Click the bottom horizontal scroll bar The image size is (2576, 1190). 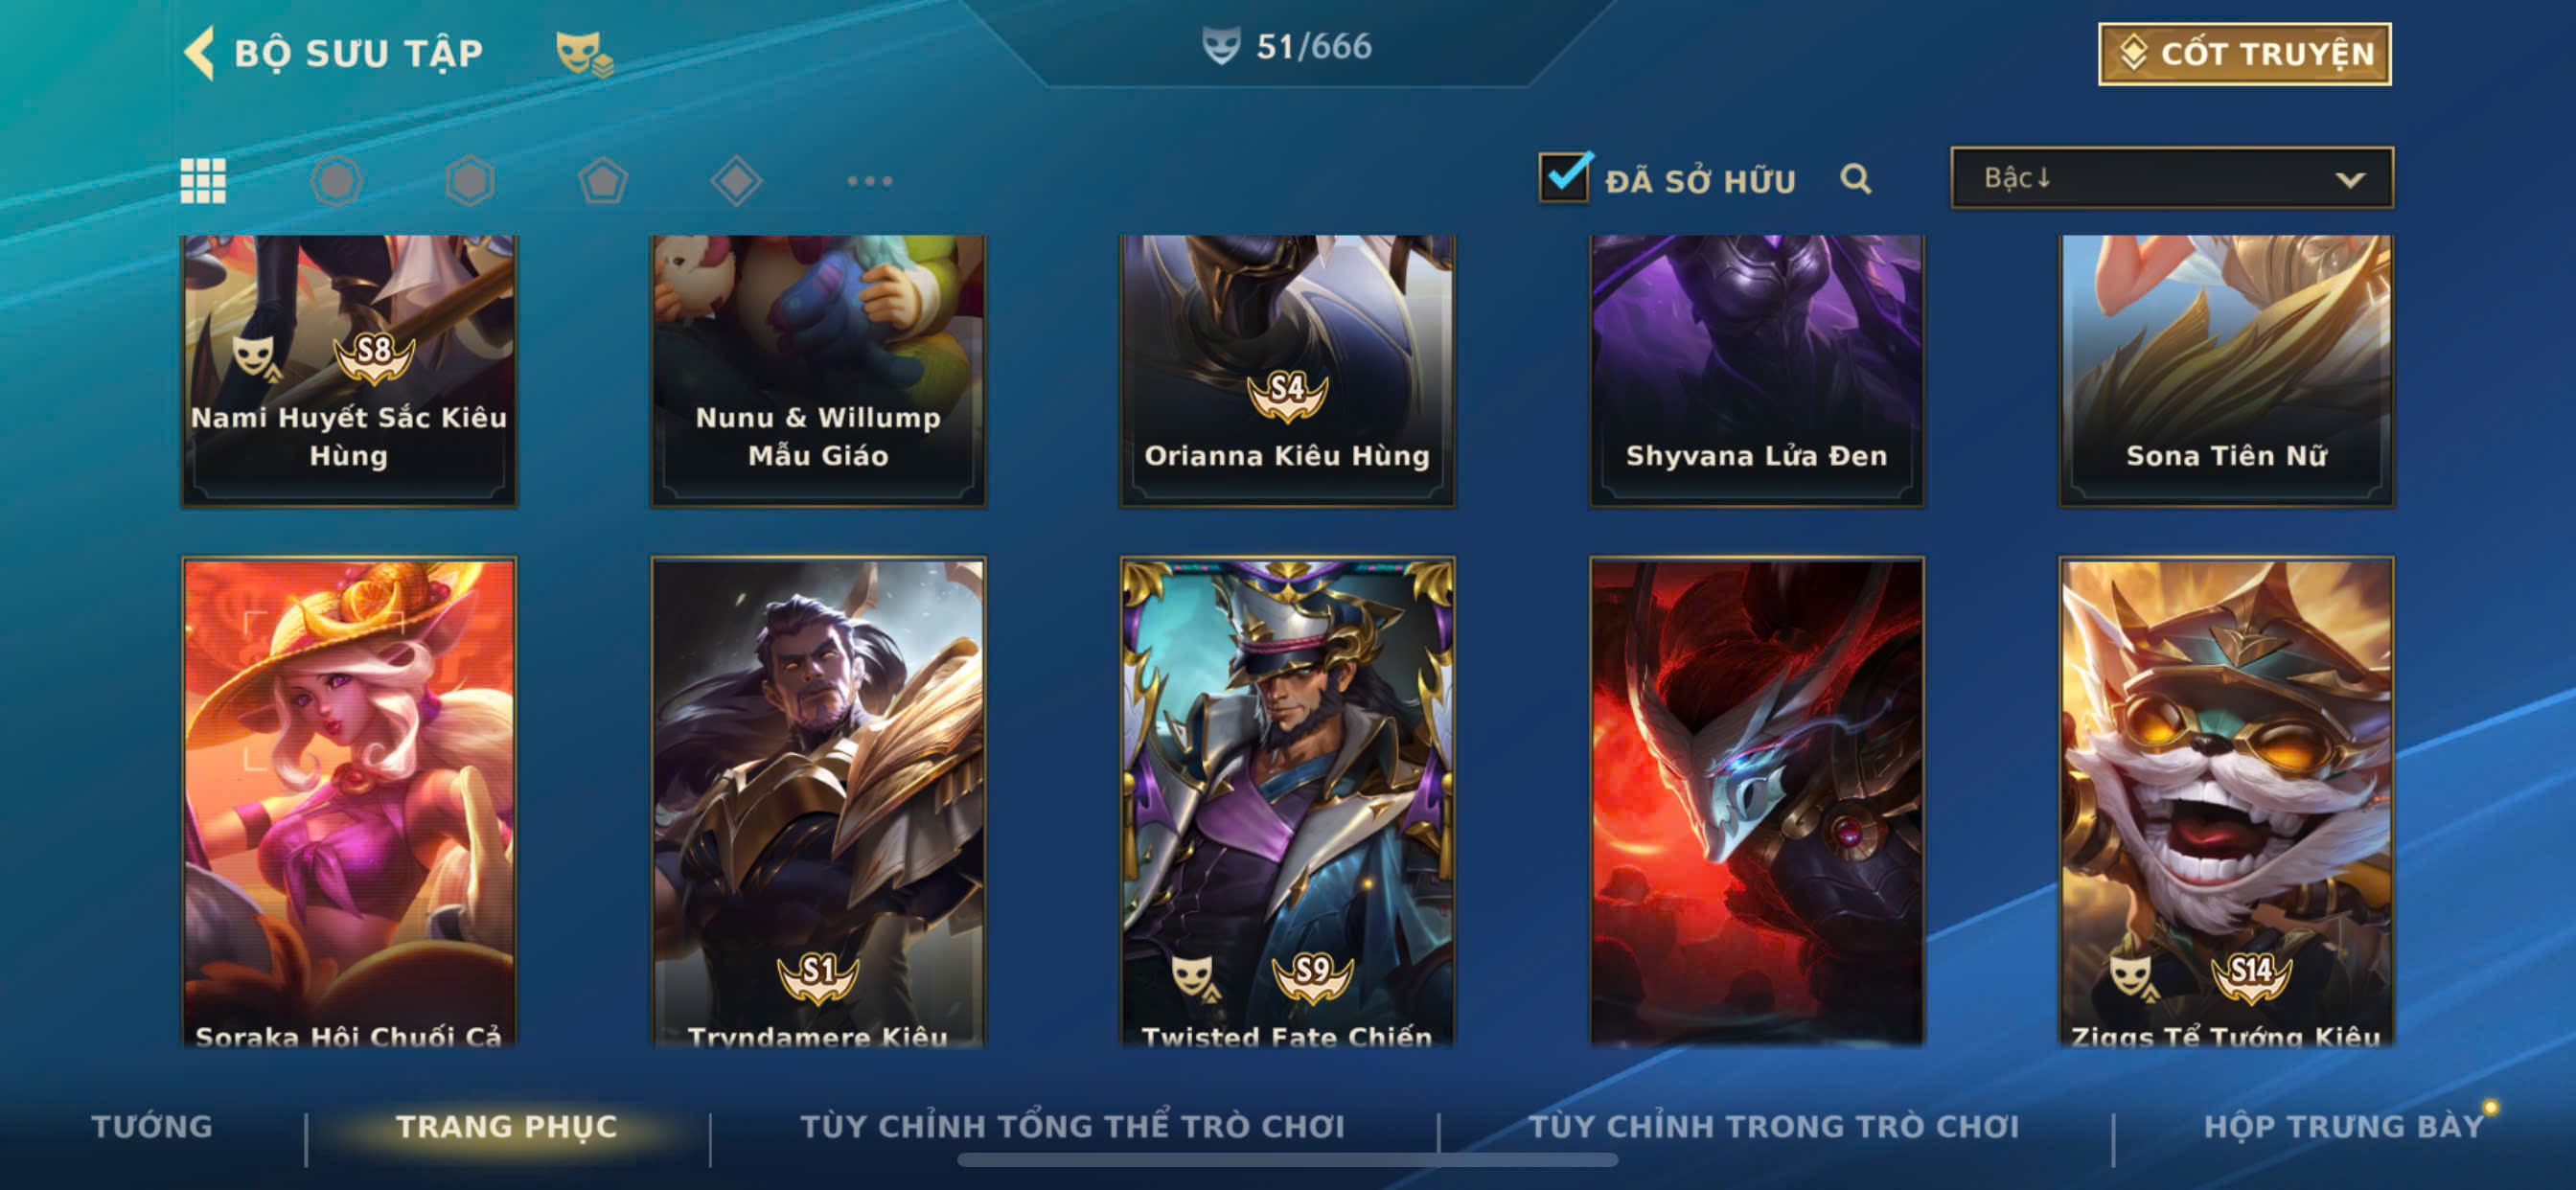pyautogui.click(x=1287, y=1160)
